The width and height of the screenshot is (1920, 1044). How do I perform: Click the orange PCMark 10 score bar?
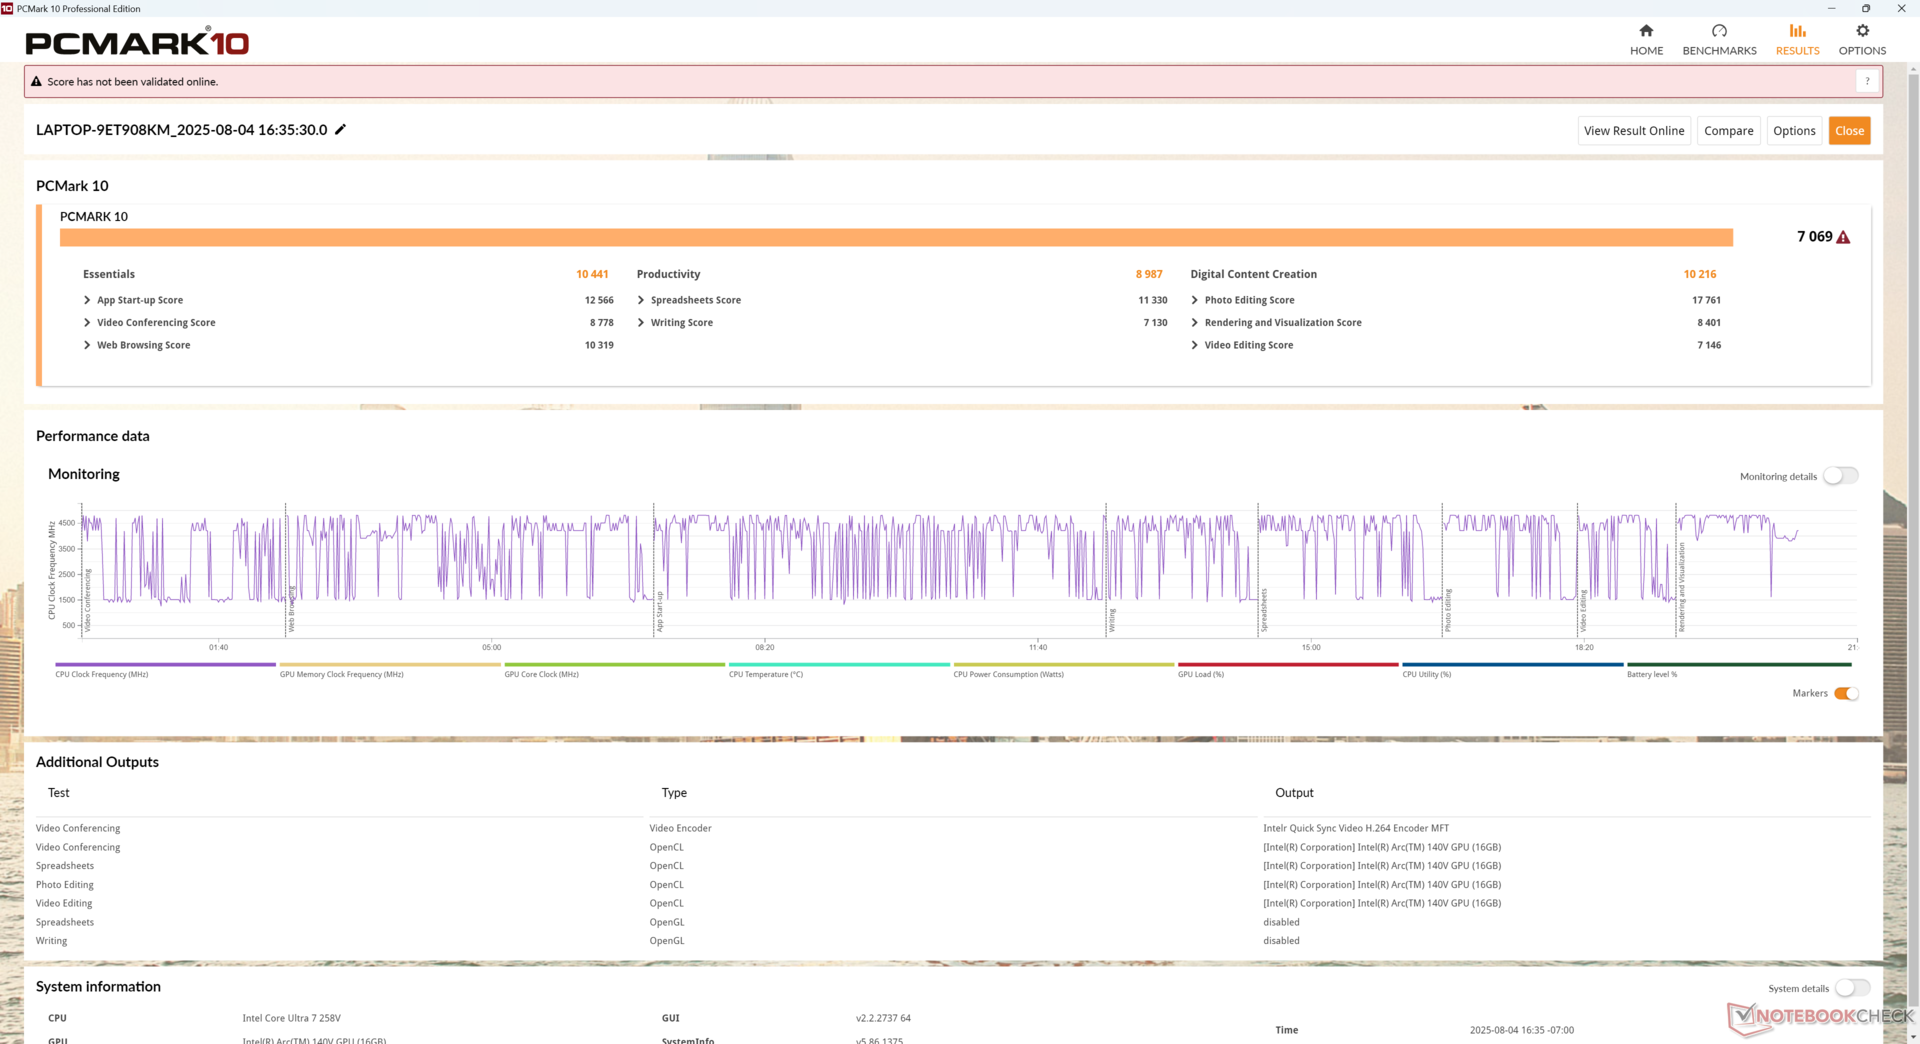[896, 237]
